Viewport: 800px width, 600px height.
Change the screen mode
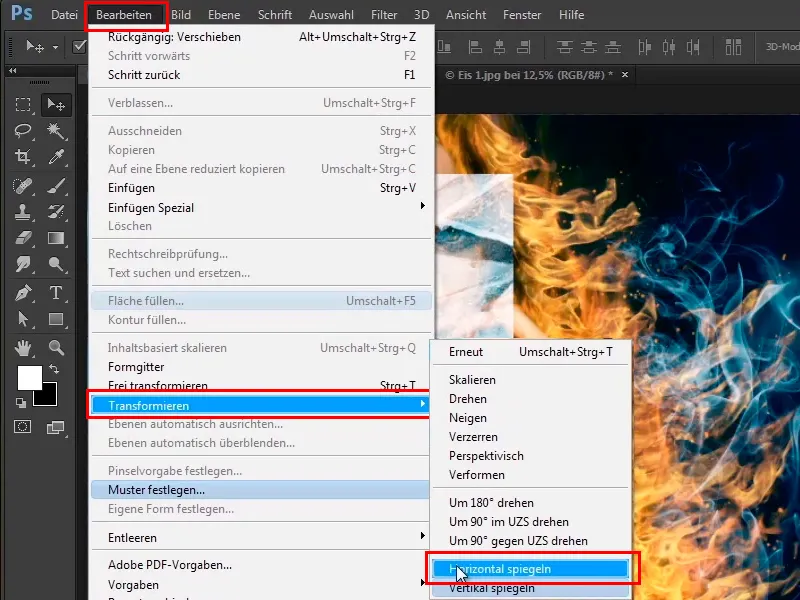point(55,427)
